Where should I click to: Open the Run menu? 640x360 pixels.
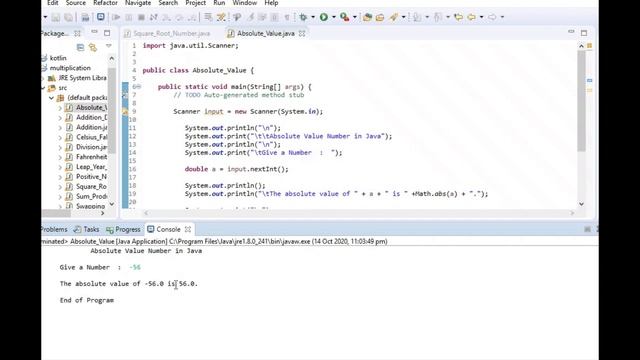[219, 3]
